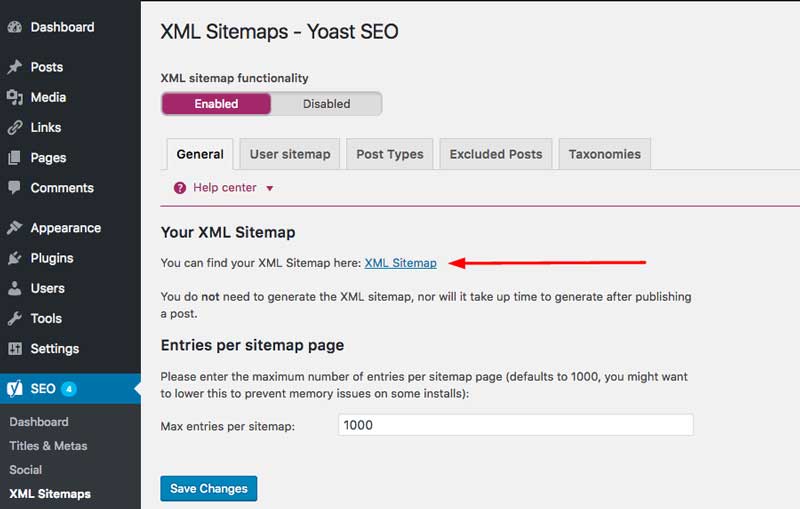Click the Yoast SEO logo icon
Viewport: 800px width, 509px height.
15,388
